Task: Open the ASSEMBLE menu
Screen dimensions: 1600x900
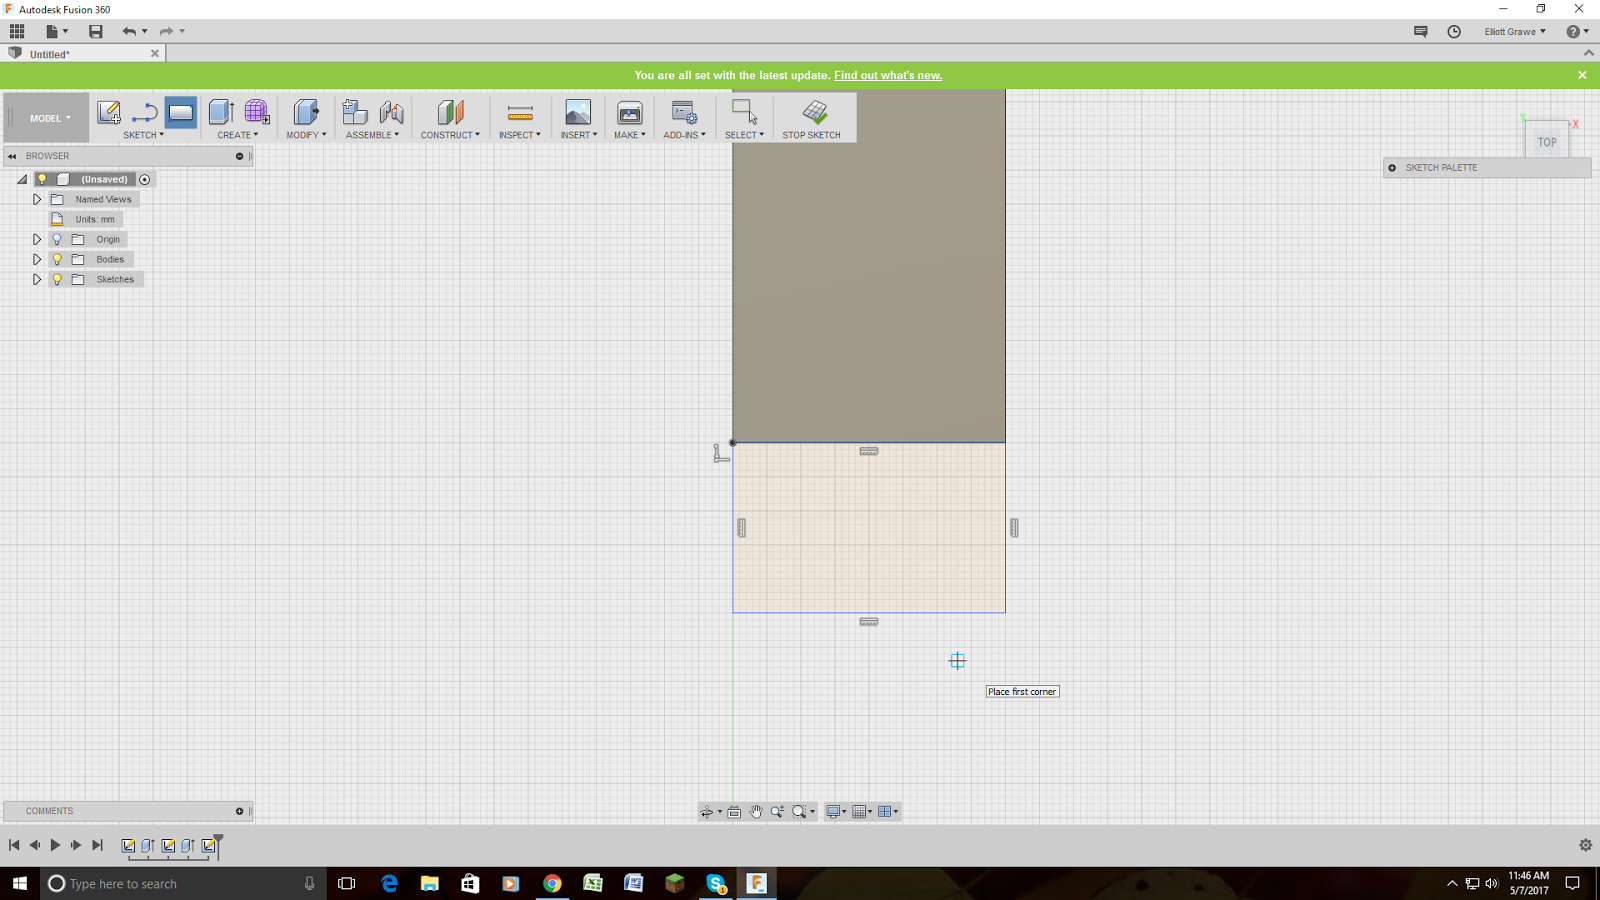Action: (x=372, y=135)
